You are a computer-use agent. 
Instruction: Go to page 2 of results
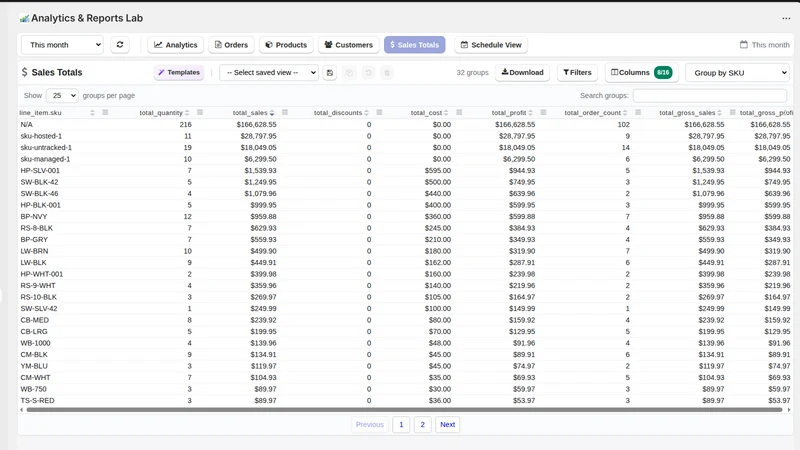click(x=422, y=424)
